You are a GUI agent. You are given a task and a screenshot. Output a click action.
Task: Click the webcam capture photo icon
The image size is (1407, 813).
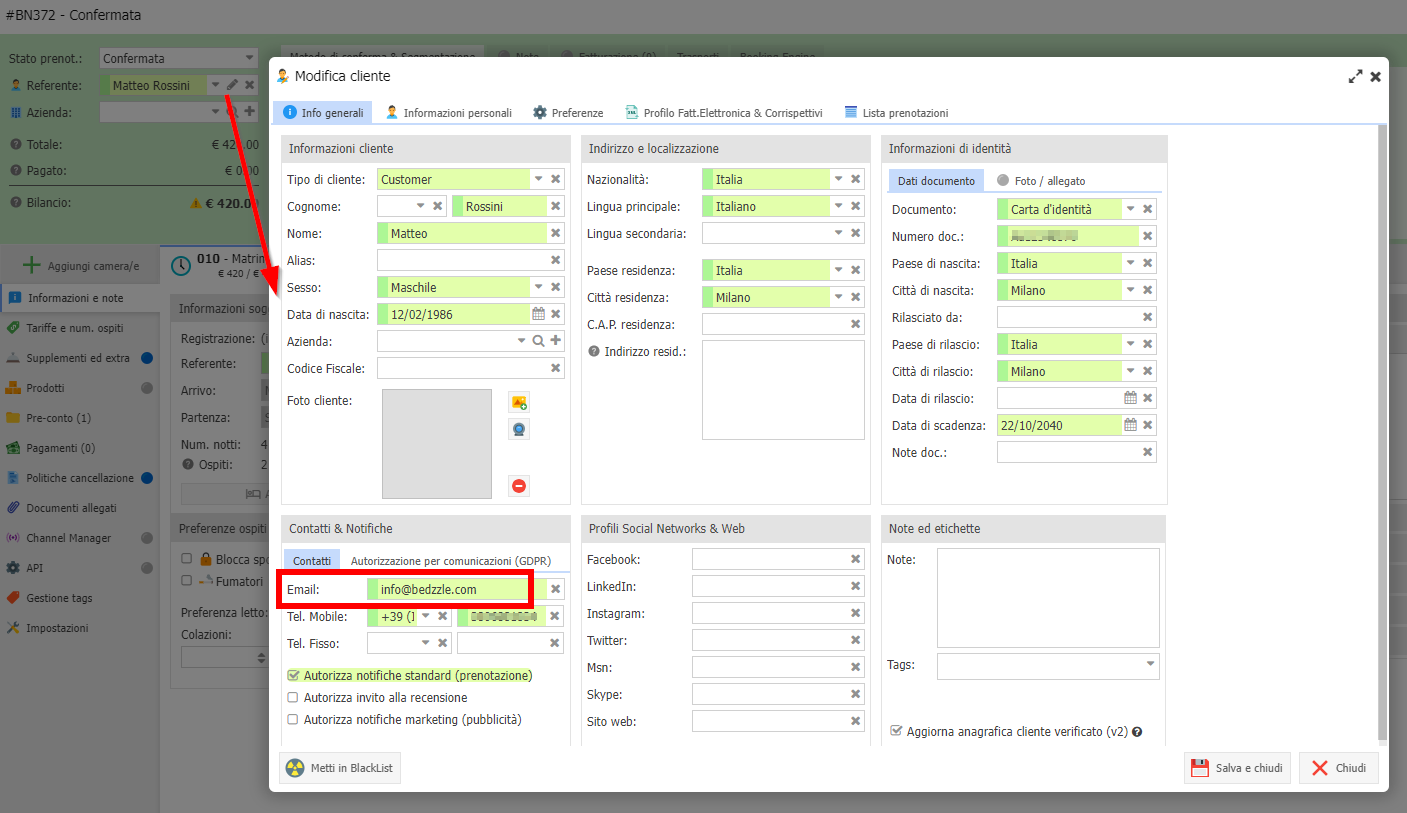point(518,430)
